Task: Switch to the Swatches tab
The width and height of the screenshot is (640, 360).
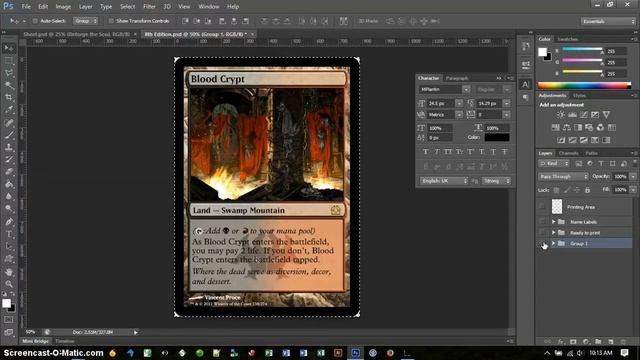Action: coord(568,39)
